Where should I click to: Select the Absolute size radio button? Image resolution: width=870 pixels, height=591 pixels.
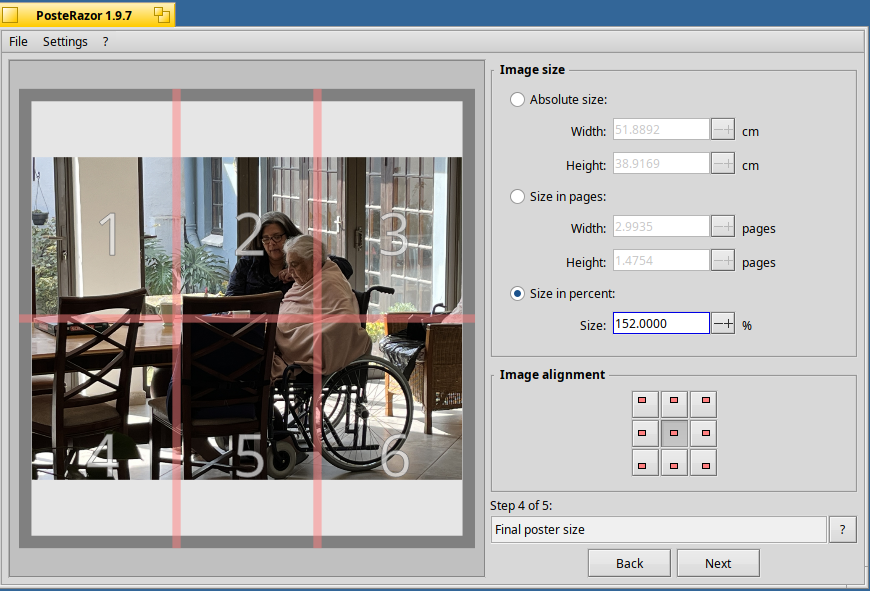pyautogui.click(x=517, y=99)
